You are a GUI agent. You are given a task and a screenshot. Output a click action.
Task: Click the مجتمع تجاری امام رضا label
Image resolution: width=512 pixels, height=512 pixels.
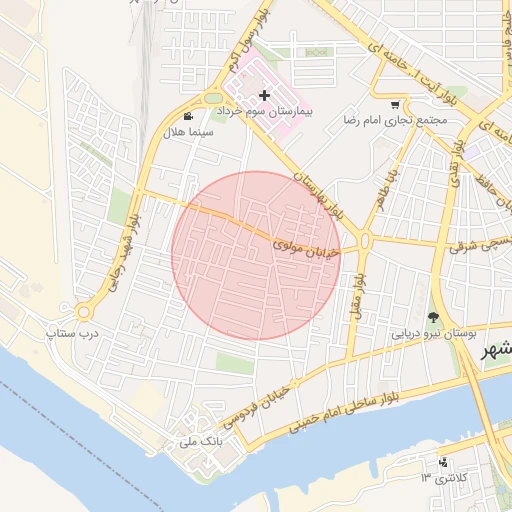[x=395, y=120]
